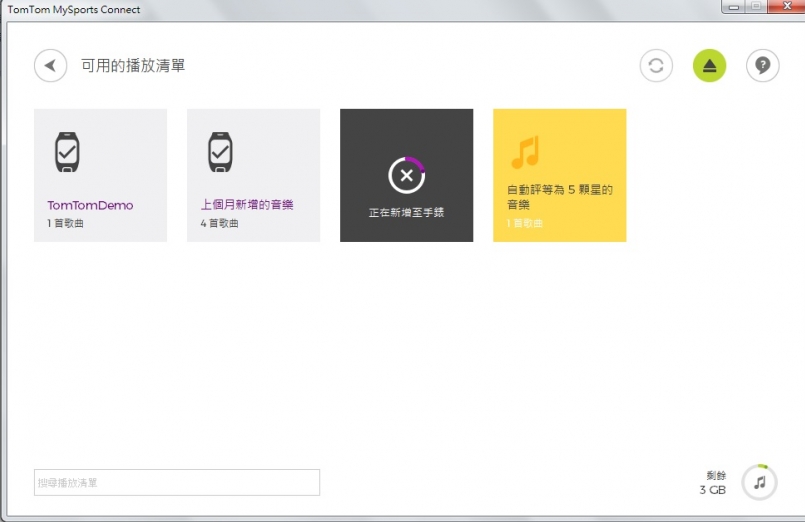Click the green eject watch button
805x522 pixels.
[709, 66]
